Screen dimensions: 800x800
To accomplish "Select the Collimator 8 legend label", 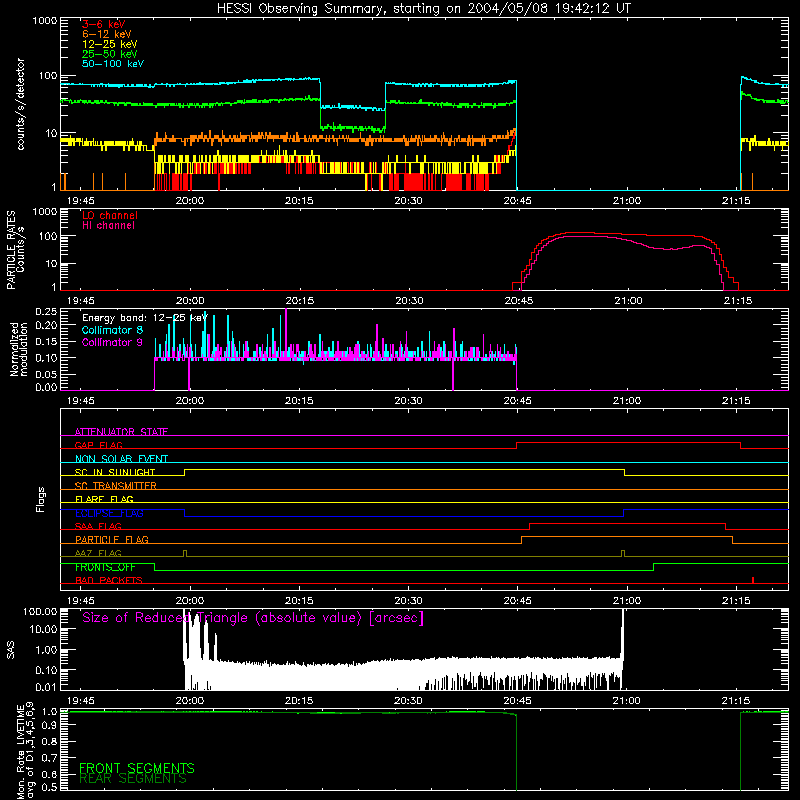I will point(112,330).
